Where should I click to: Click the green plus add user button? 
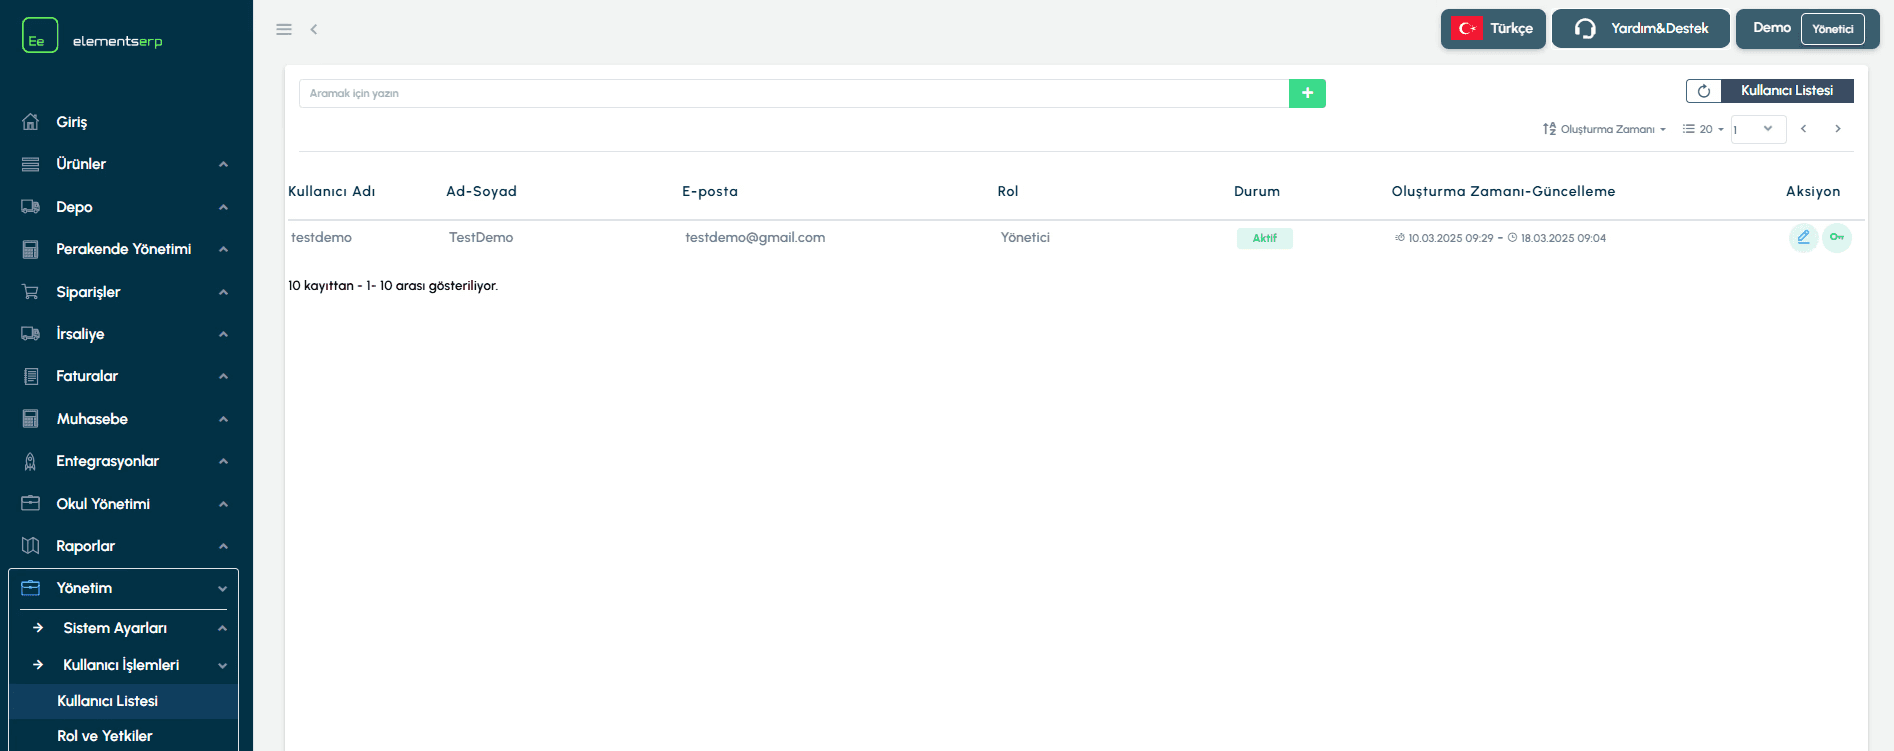click(x=1307, y=93)
